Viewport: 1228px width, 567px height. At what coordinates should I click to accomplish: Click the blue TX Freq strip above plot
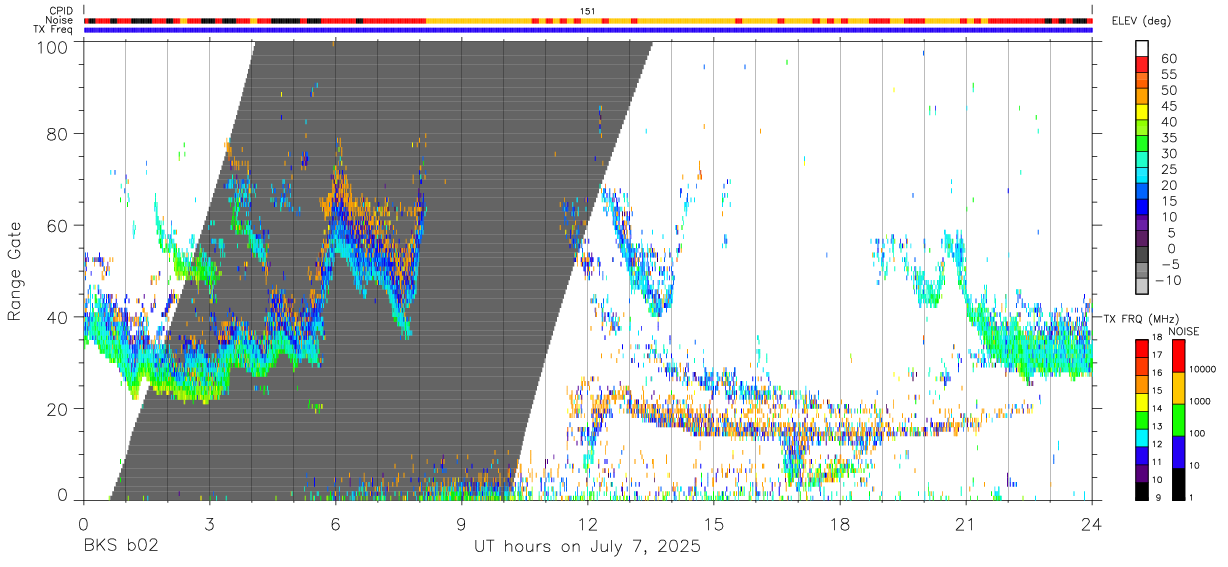coord(587,30)
